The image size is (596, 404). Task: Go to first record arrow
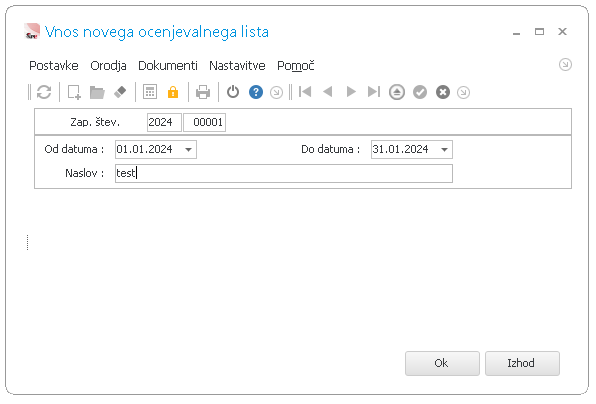pos(305,92)
